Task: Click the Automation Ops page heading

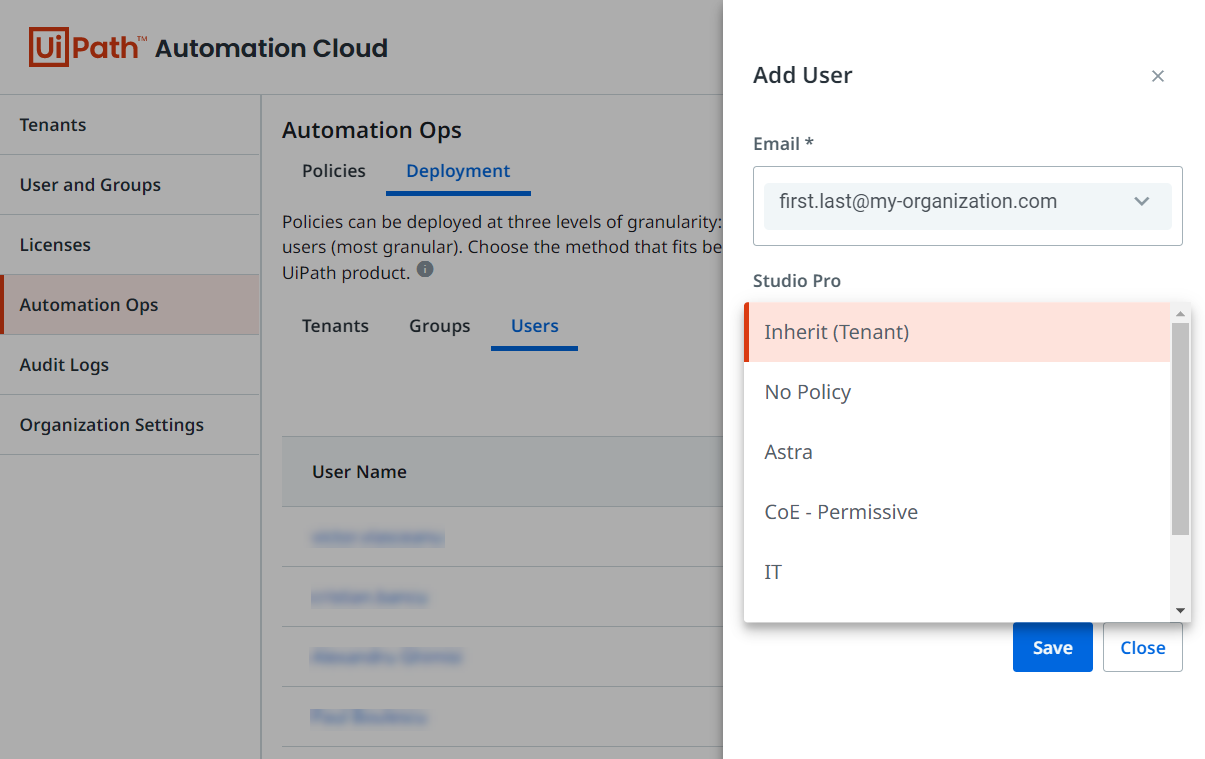Action: [x=372, y=131]
